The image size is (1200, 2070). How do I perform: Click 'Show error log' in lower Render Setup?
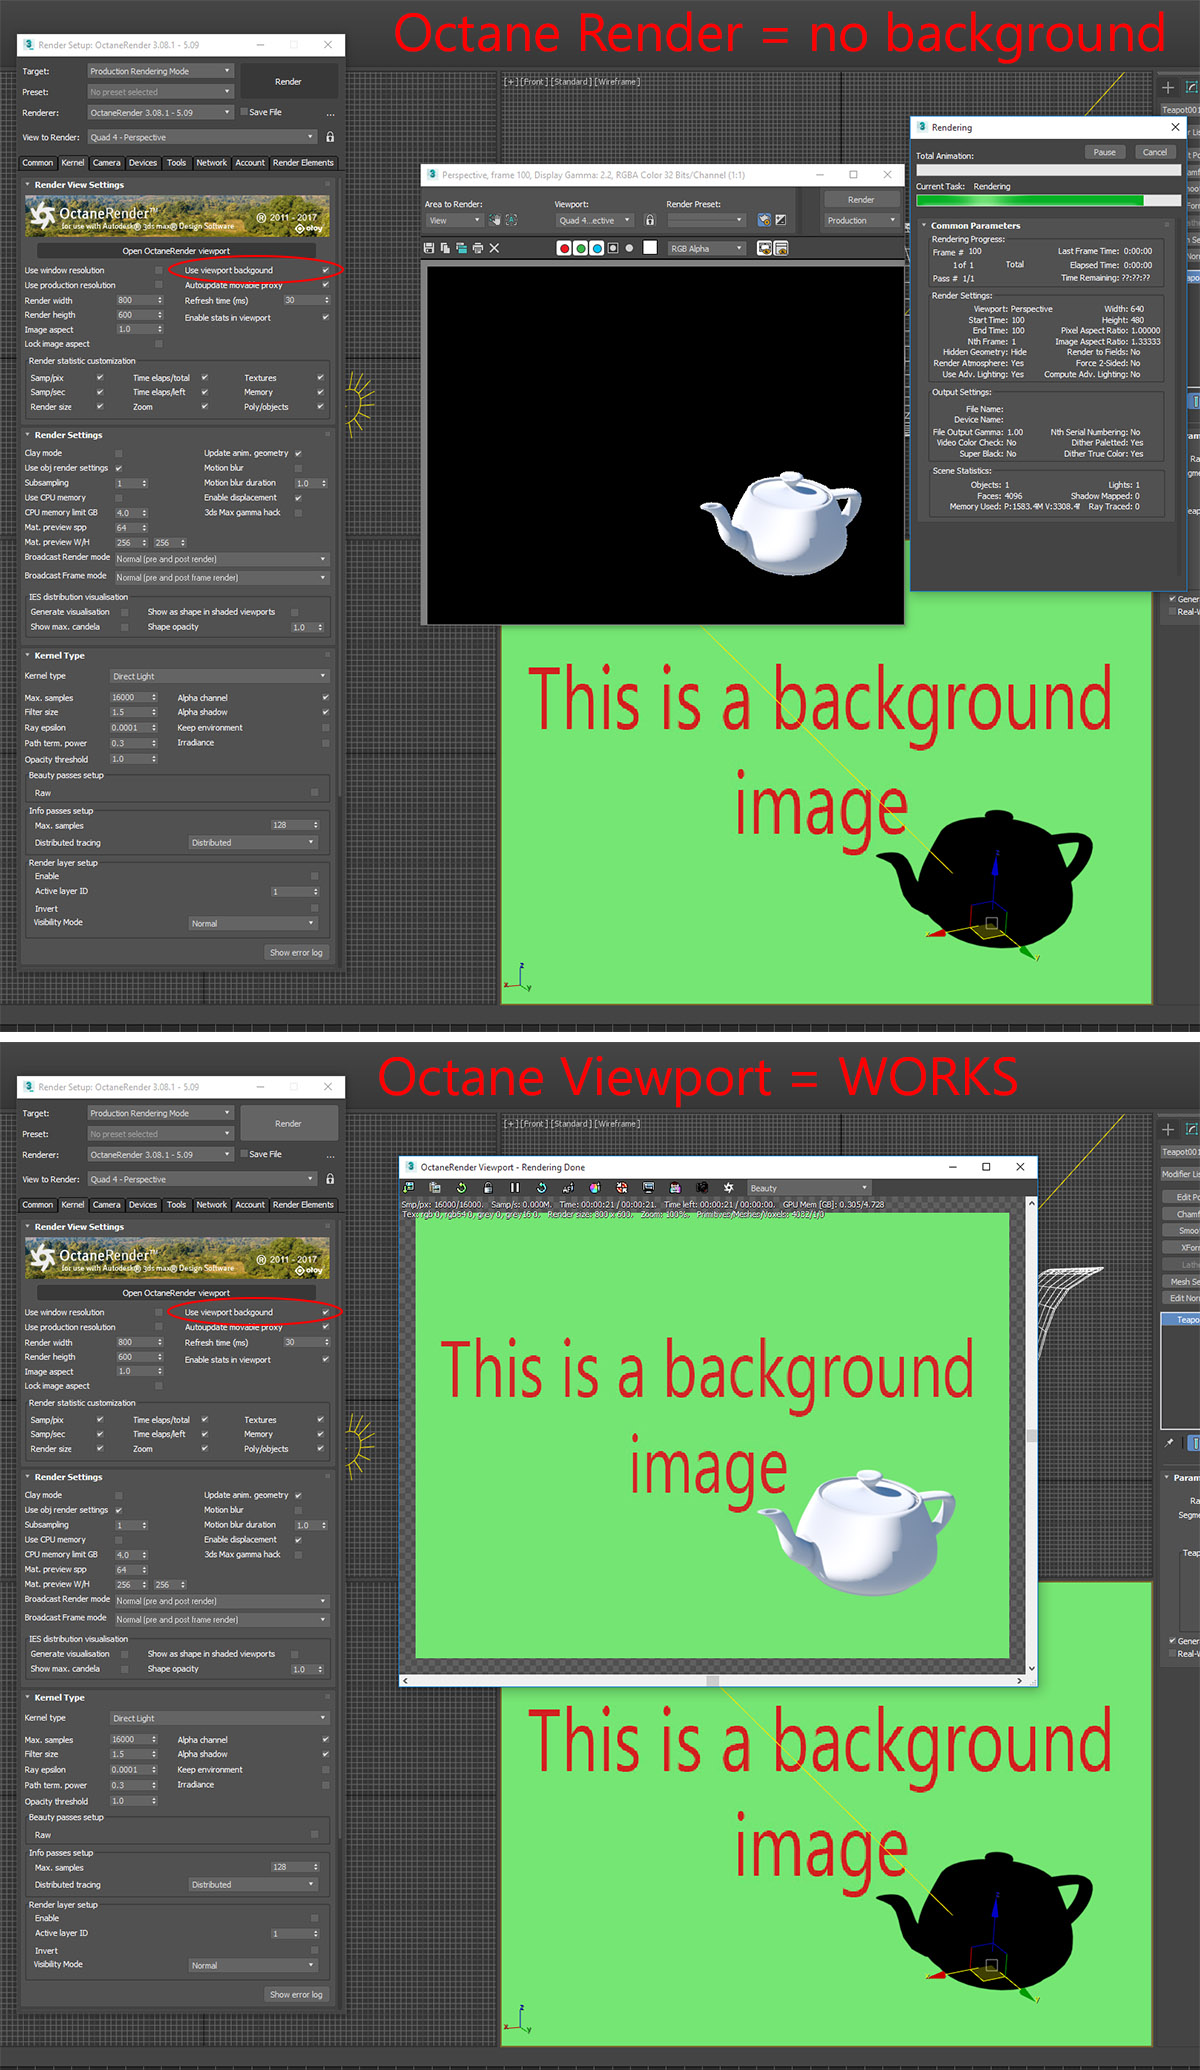(x=296, y=1994)
